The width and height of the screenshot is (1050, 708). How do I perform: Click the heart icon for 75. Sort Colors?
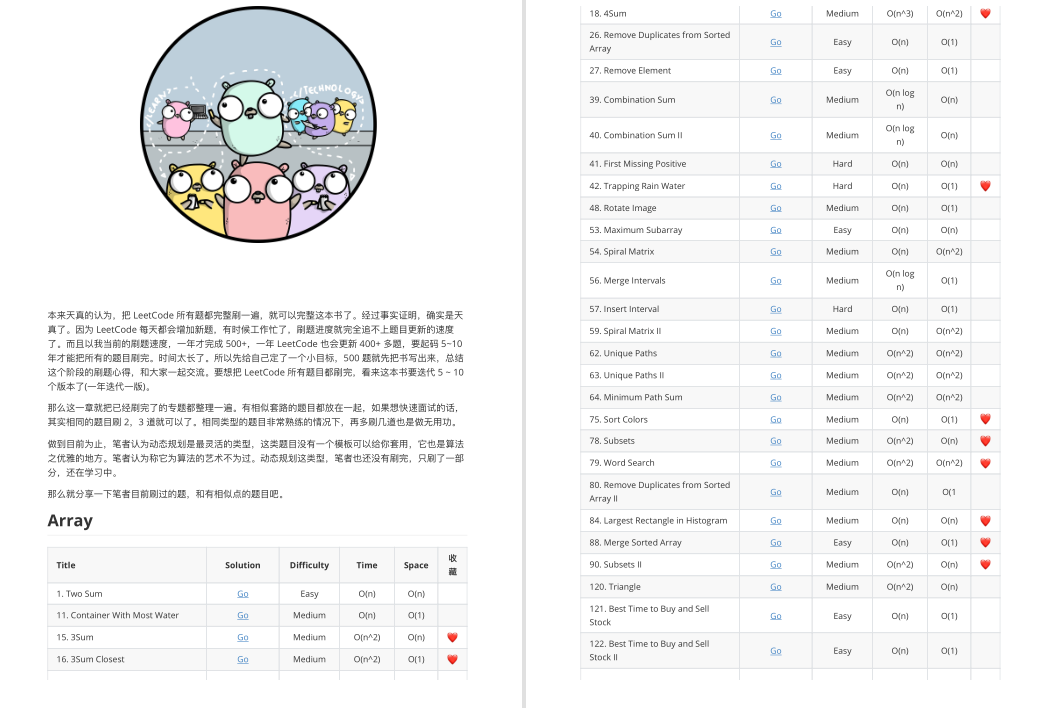[985, 419]
